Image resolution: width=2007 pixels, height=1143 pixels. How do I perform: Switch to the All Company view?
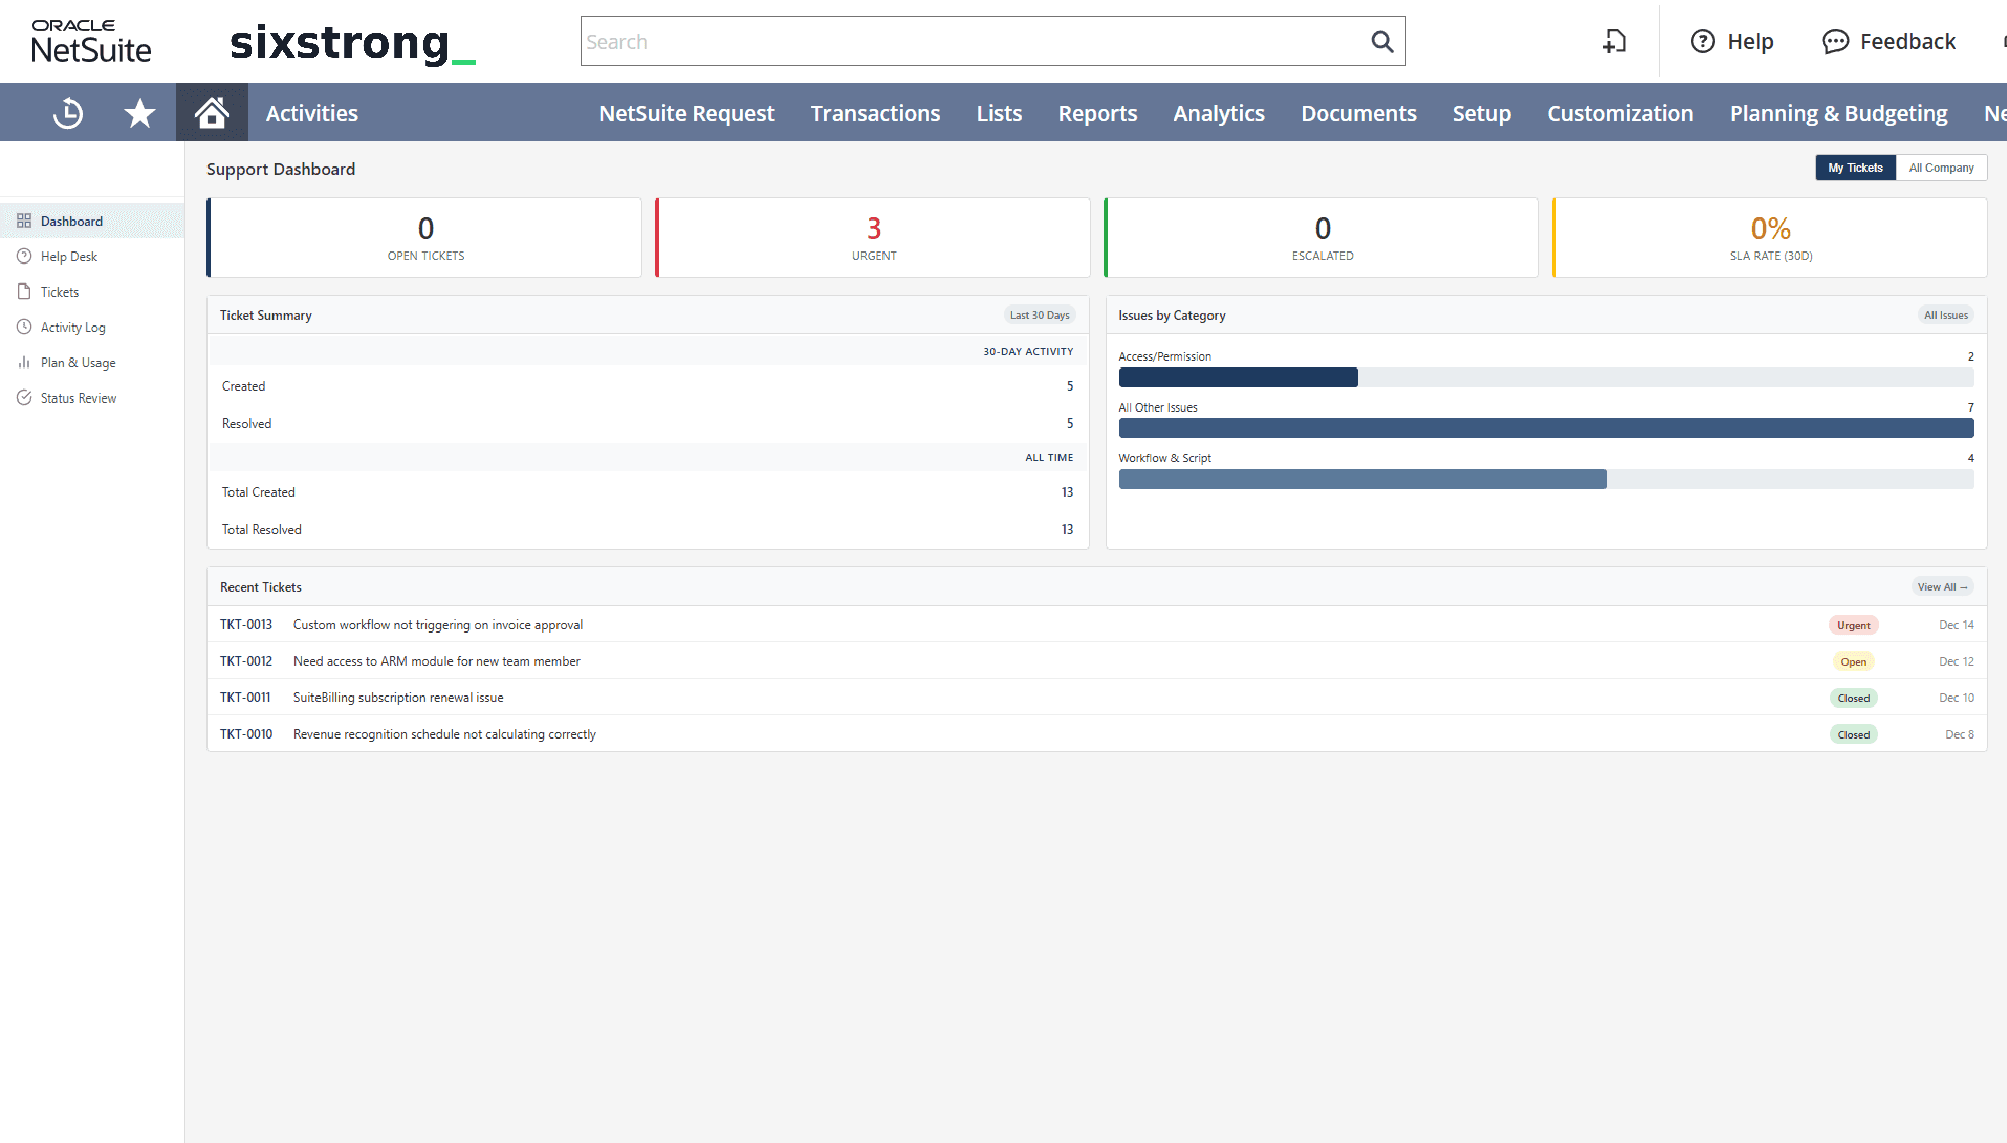[1940, 168]
